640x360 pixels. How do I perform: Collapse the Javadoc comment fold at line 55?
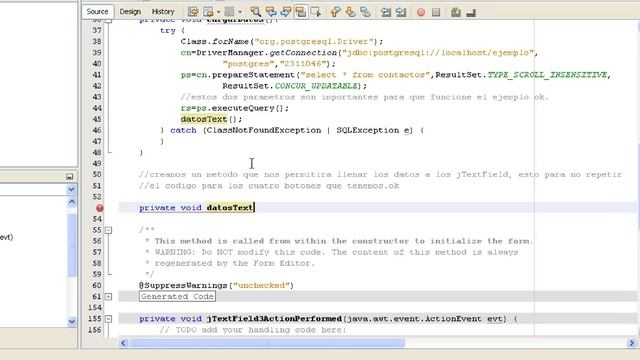109,230
